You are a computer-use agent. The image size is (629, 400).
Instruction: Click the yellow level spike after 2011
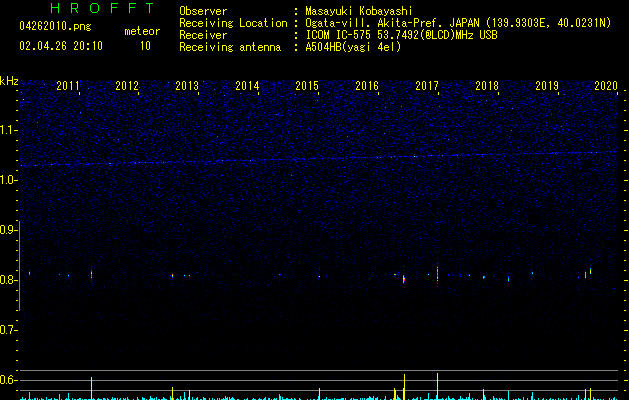click(91, 388)
